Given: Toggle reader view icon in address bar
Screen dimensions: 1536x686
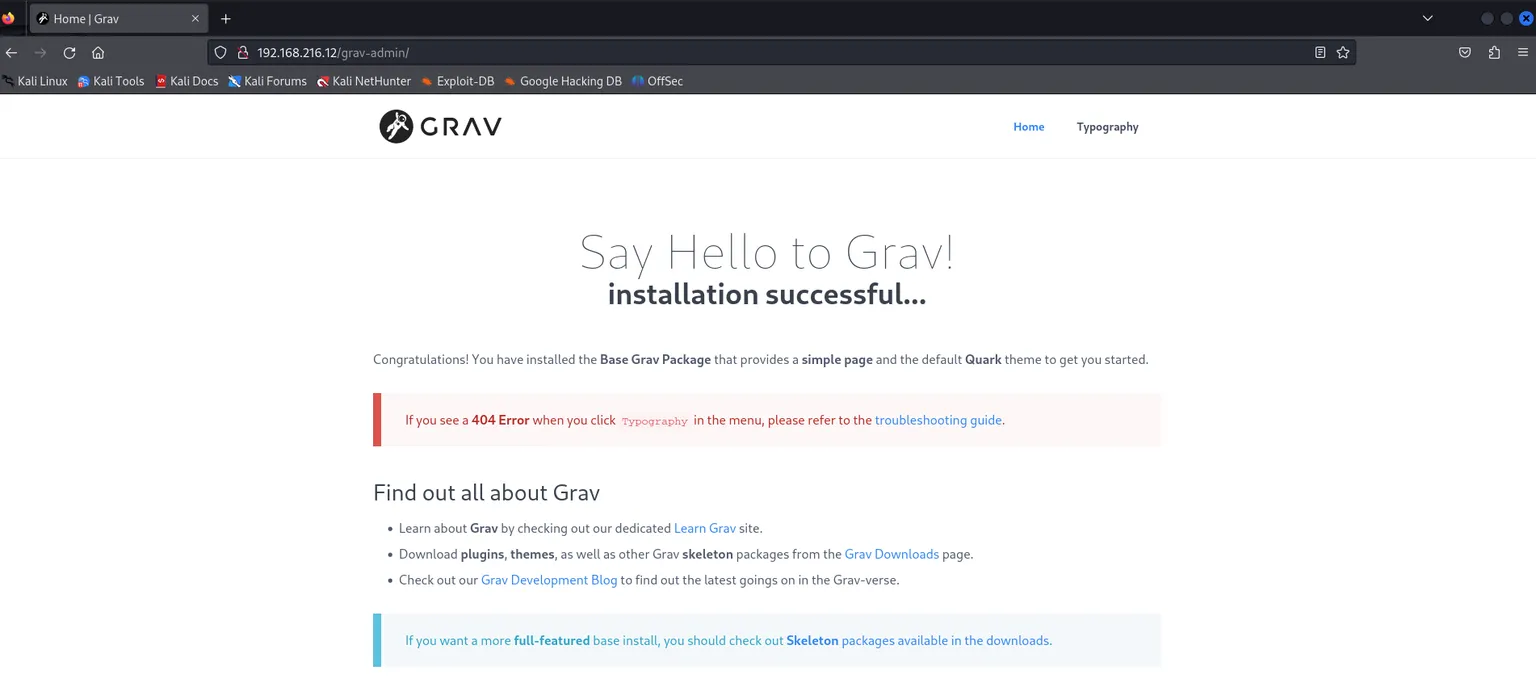Looking at the screenshot, I should pyautogui.click(x=1320, y=53).
